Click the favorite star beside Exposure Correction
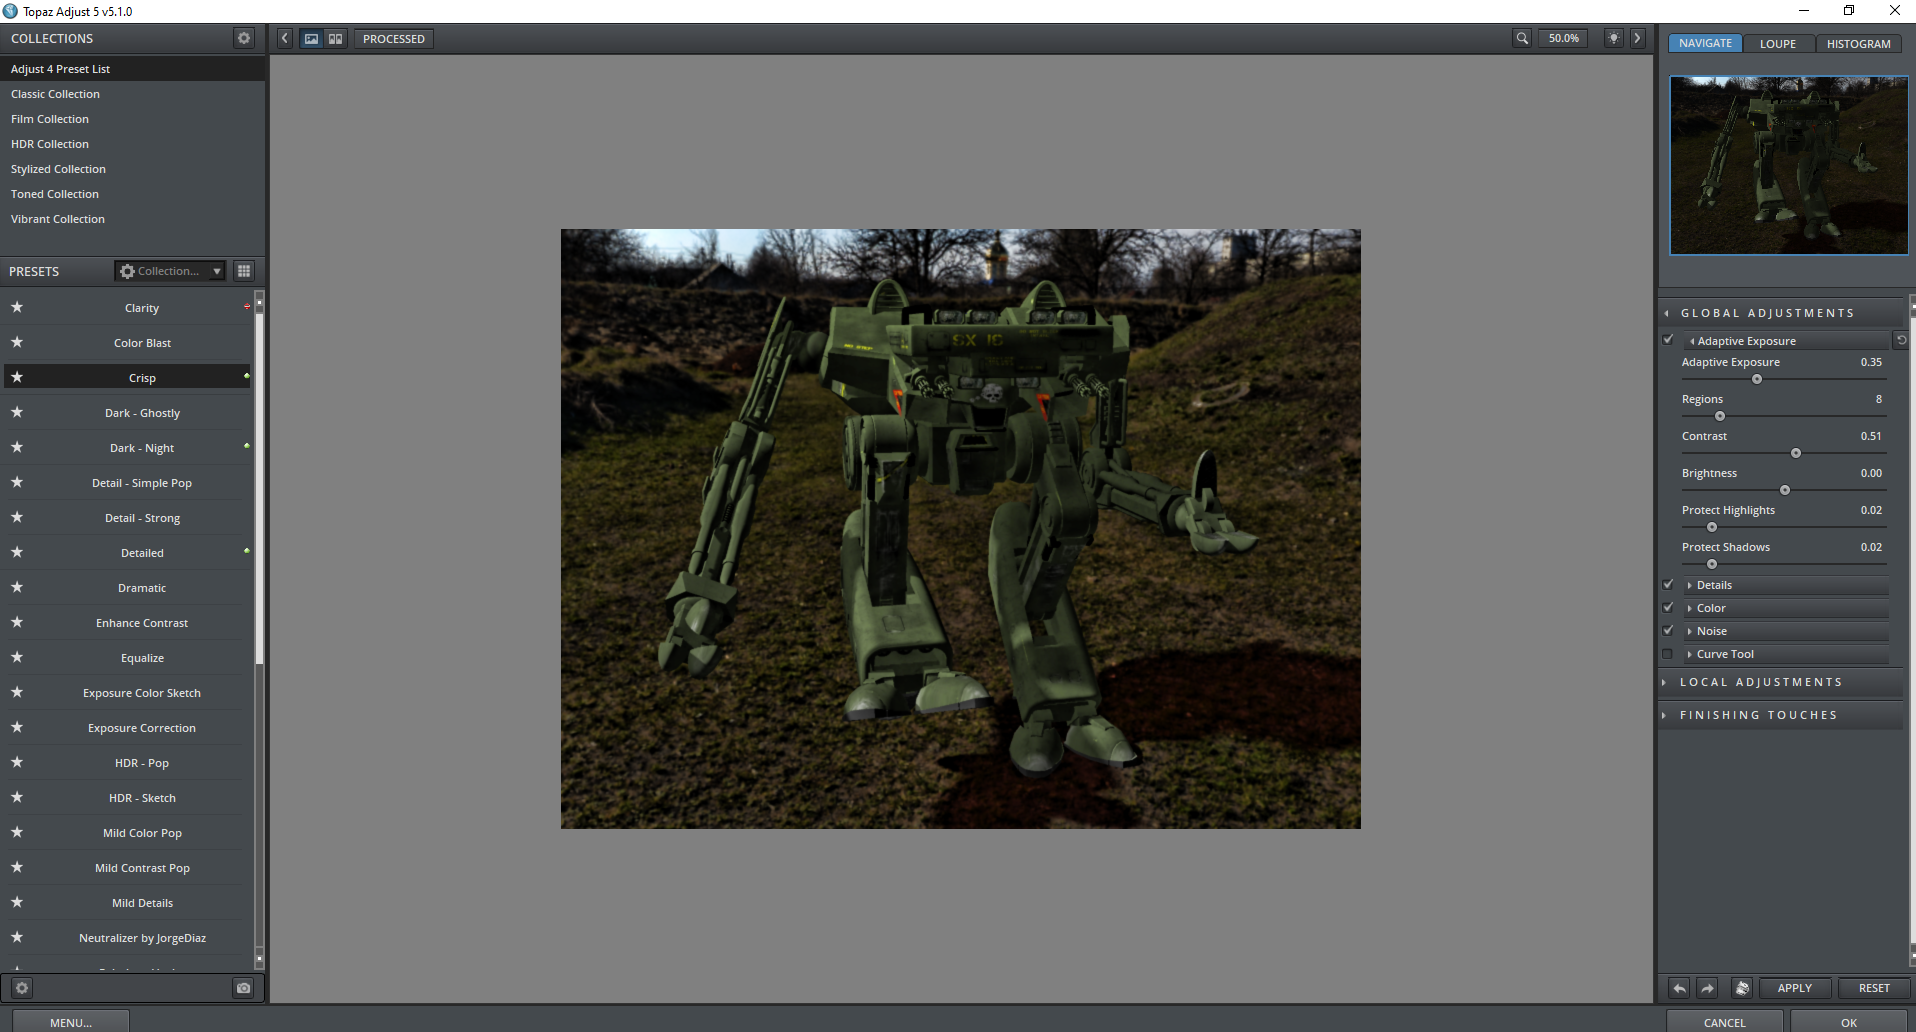This screenshot has height=1032, width=1916. tap(17, 727)
